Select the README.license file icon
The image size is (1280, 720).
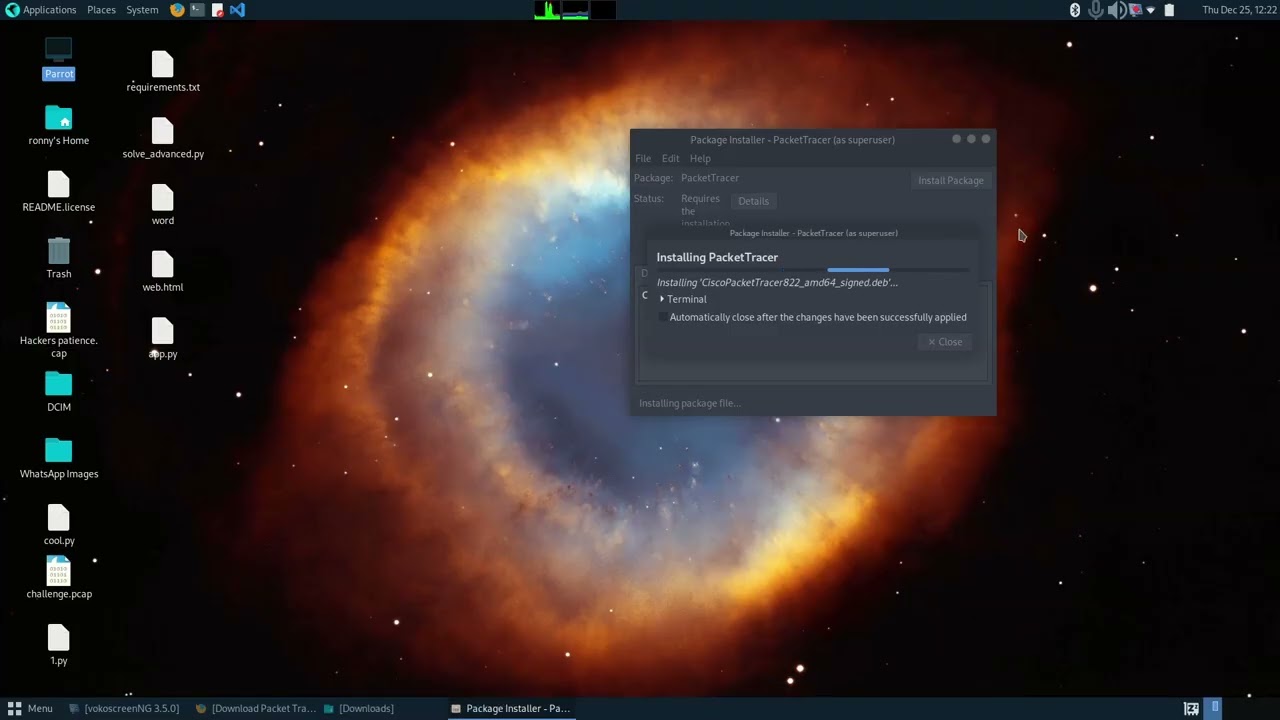(x=59, y=184)
